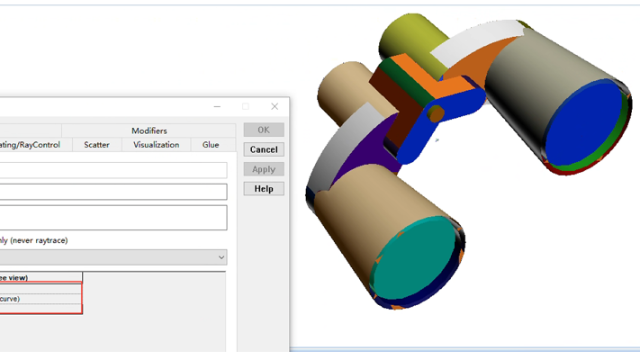Switch to the Modifiers tab
Viewport: 640px width, 360px height.
[x=149, y=131]
